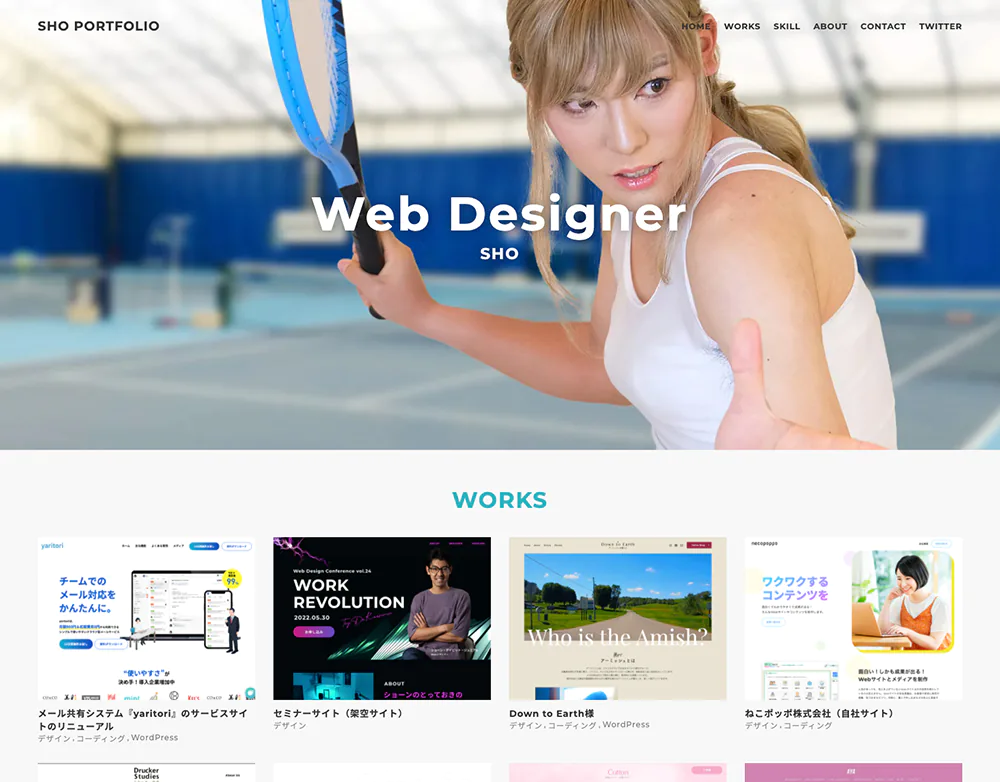Screen dimensions: 1000x782
Task: Click the SHO PORTFOLIO site logo
Action: click(x=98, y=26)
